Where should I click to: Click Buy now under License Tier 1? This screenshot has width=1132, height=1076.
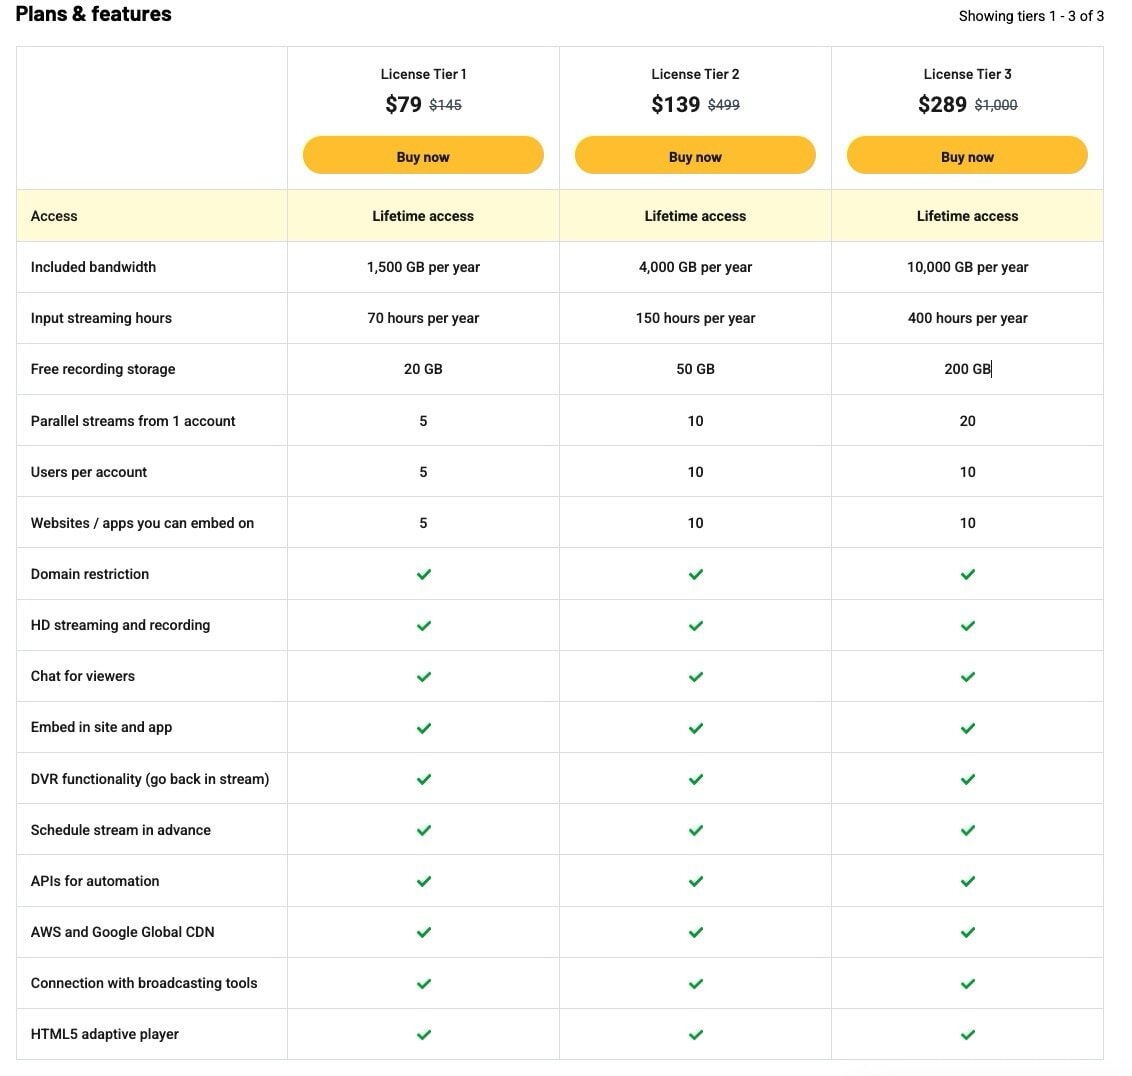(x=423, y=155)
